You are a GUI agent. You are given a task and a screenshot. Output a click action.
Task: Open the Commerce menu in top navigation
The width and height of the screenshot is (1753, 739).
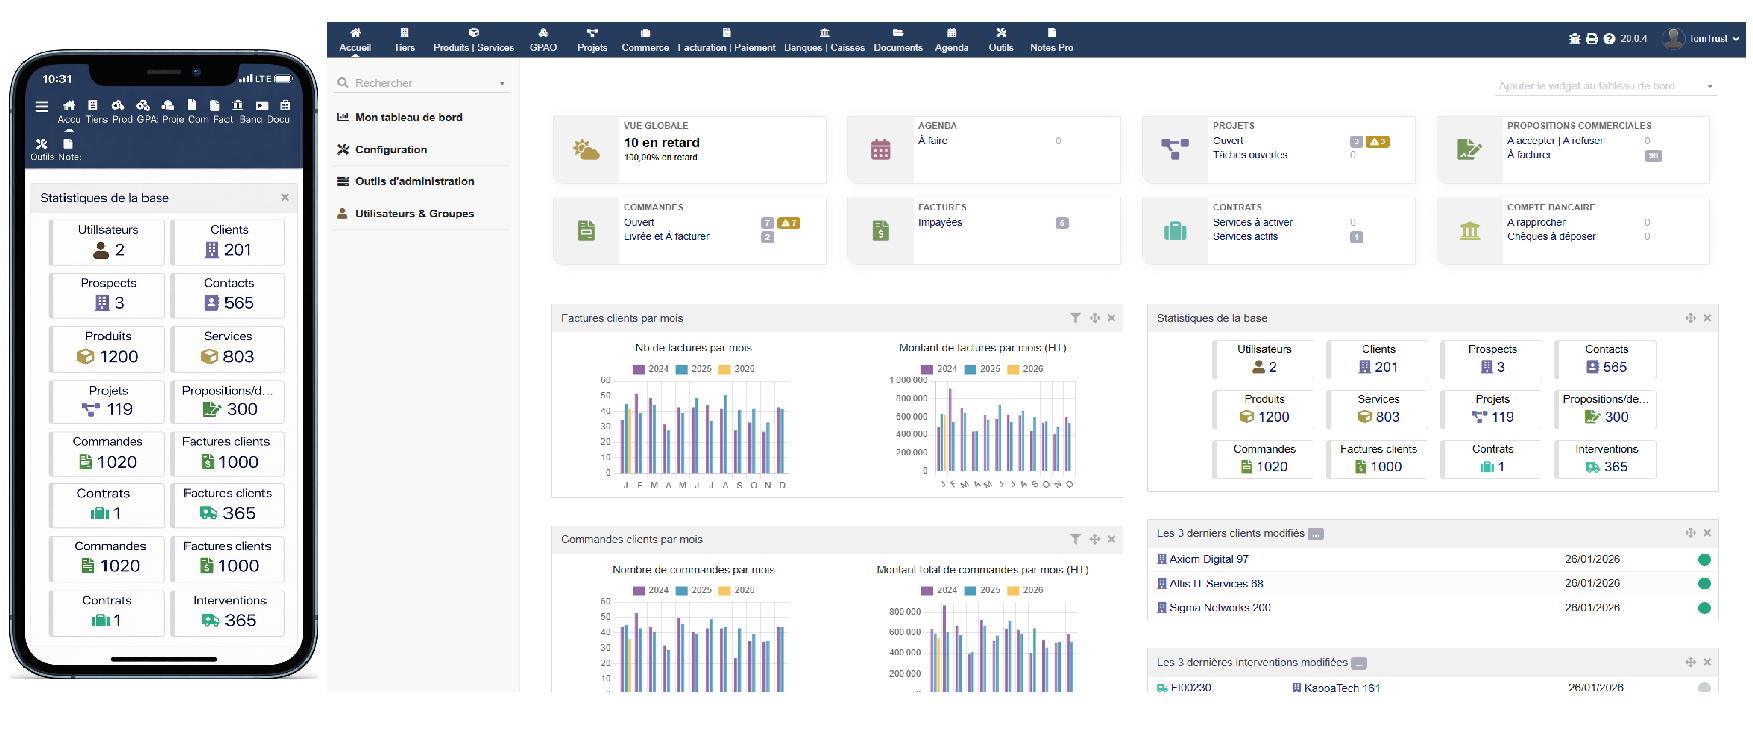645,40
